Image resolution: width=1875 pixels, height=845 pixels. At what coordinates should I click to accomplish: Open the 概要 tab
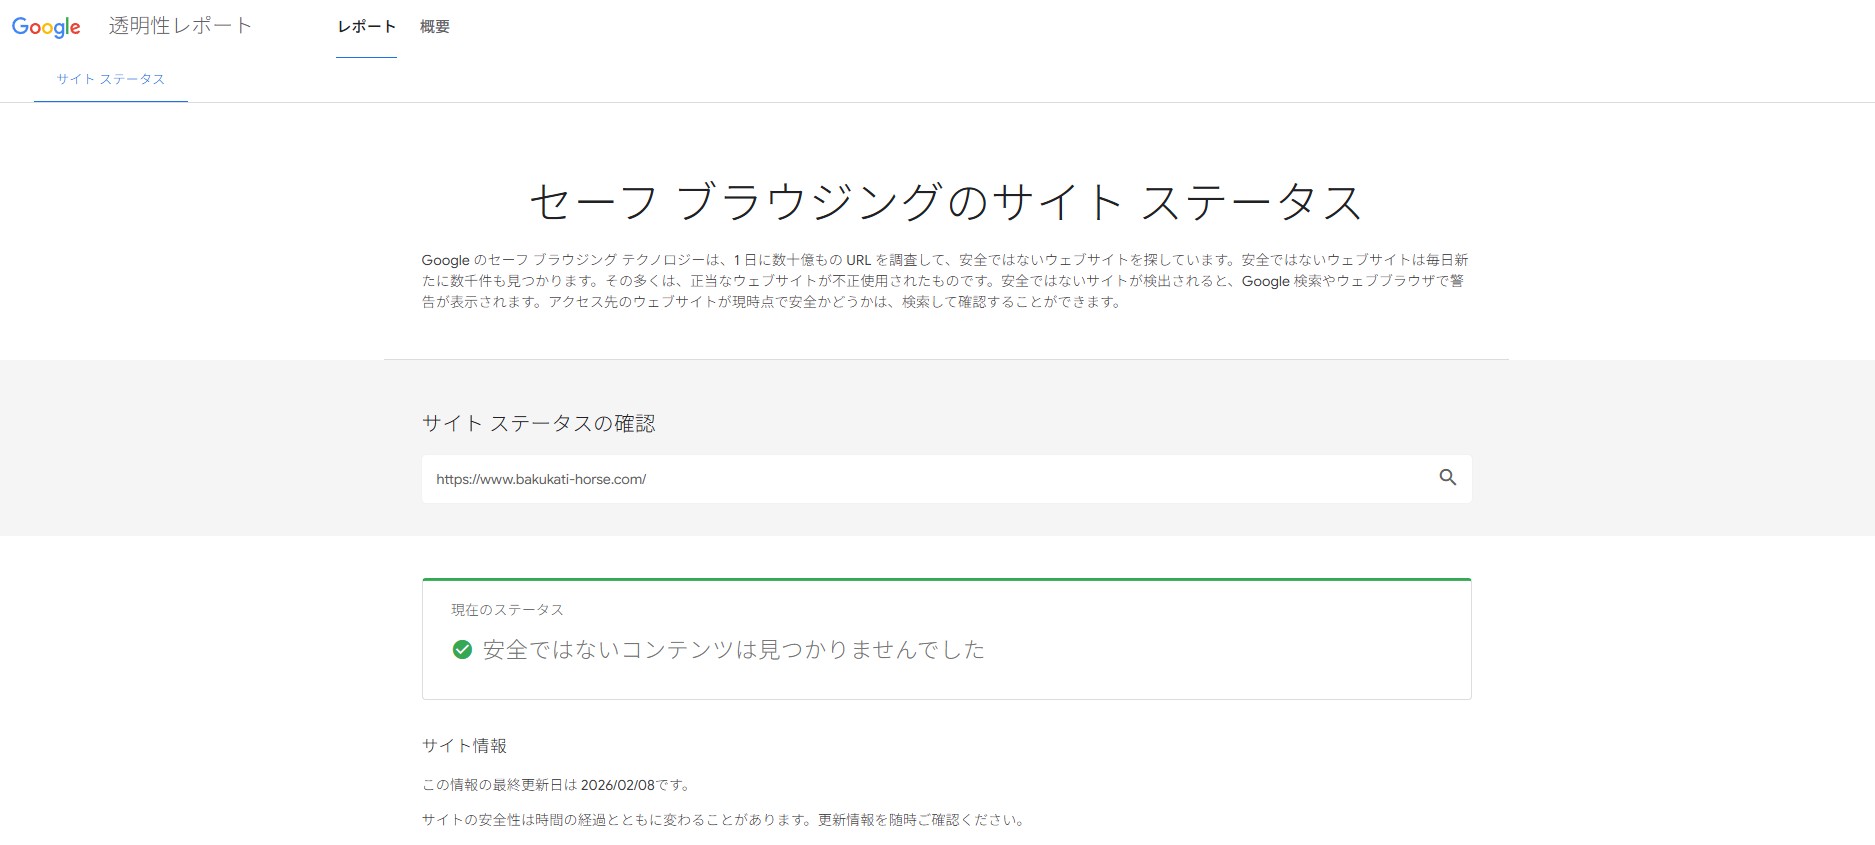coord(434,27)
